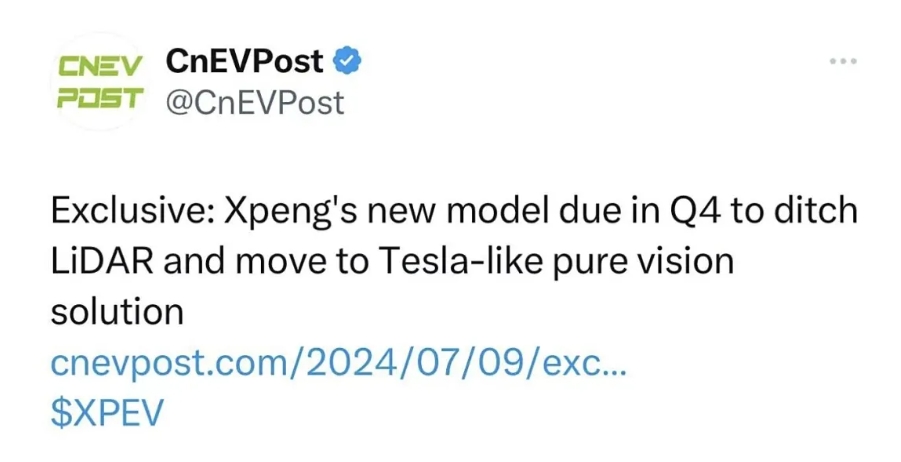The width and height of the screenshot is (901, 462).
Task: Visit the @CnEVPost handle
Action: coord(255,103)
